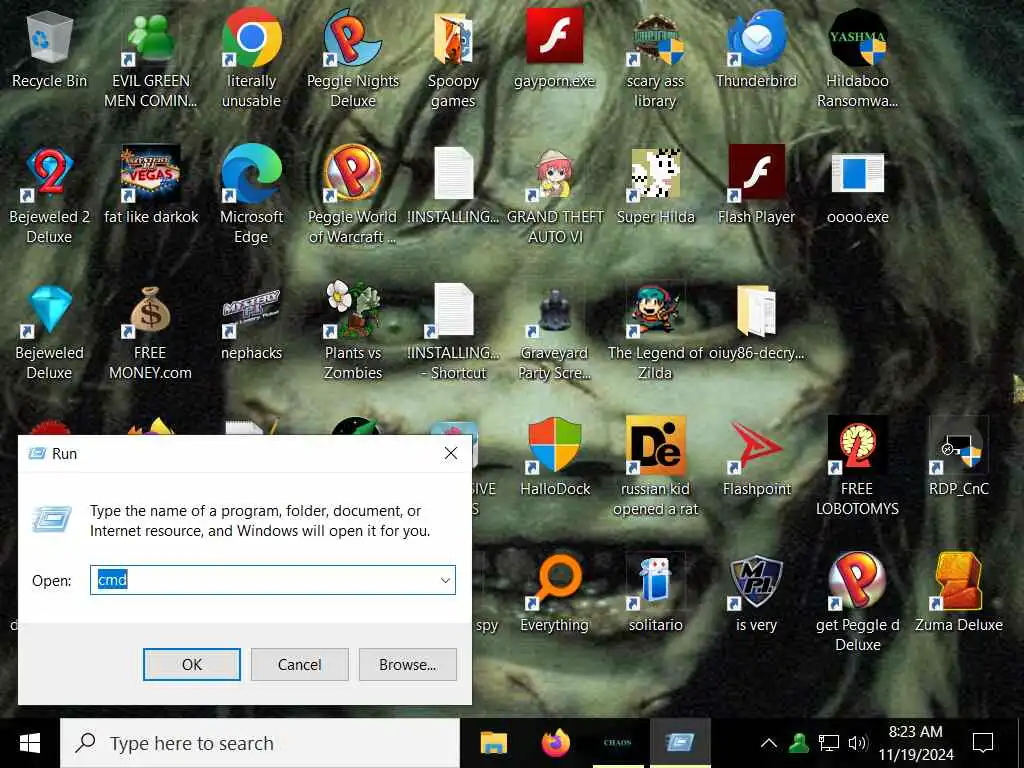
Task: Click the Plants vs Zombies icon
Action: pyautogui.click(x=353, y=311)
